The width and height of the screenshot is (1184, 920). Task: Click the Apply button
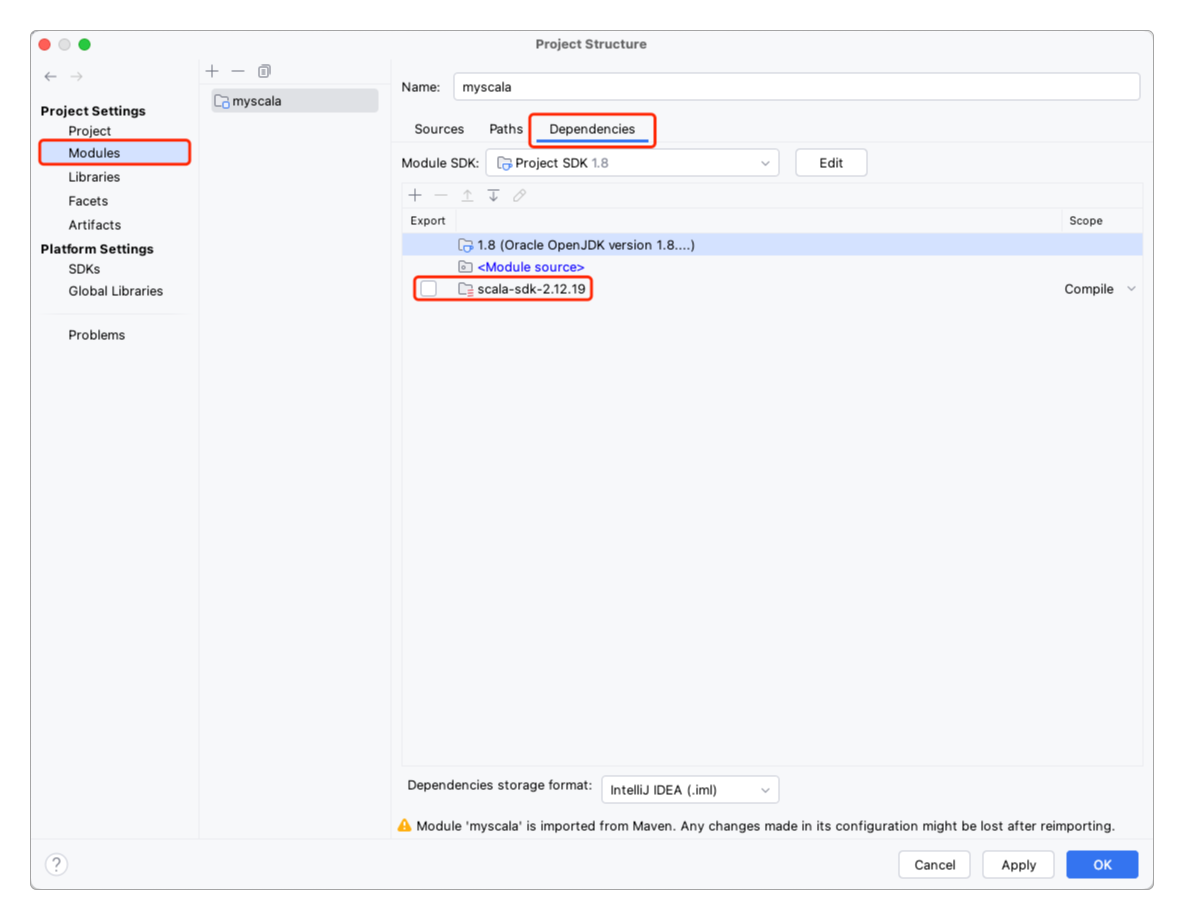[x=1019, y=865]
